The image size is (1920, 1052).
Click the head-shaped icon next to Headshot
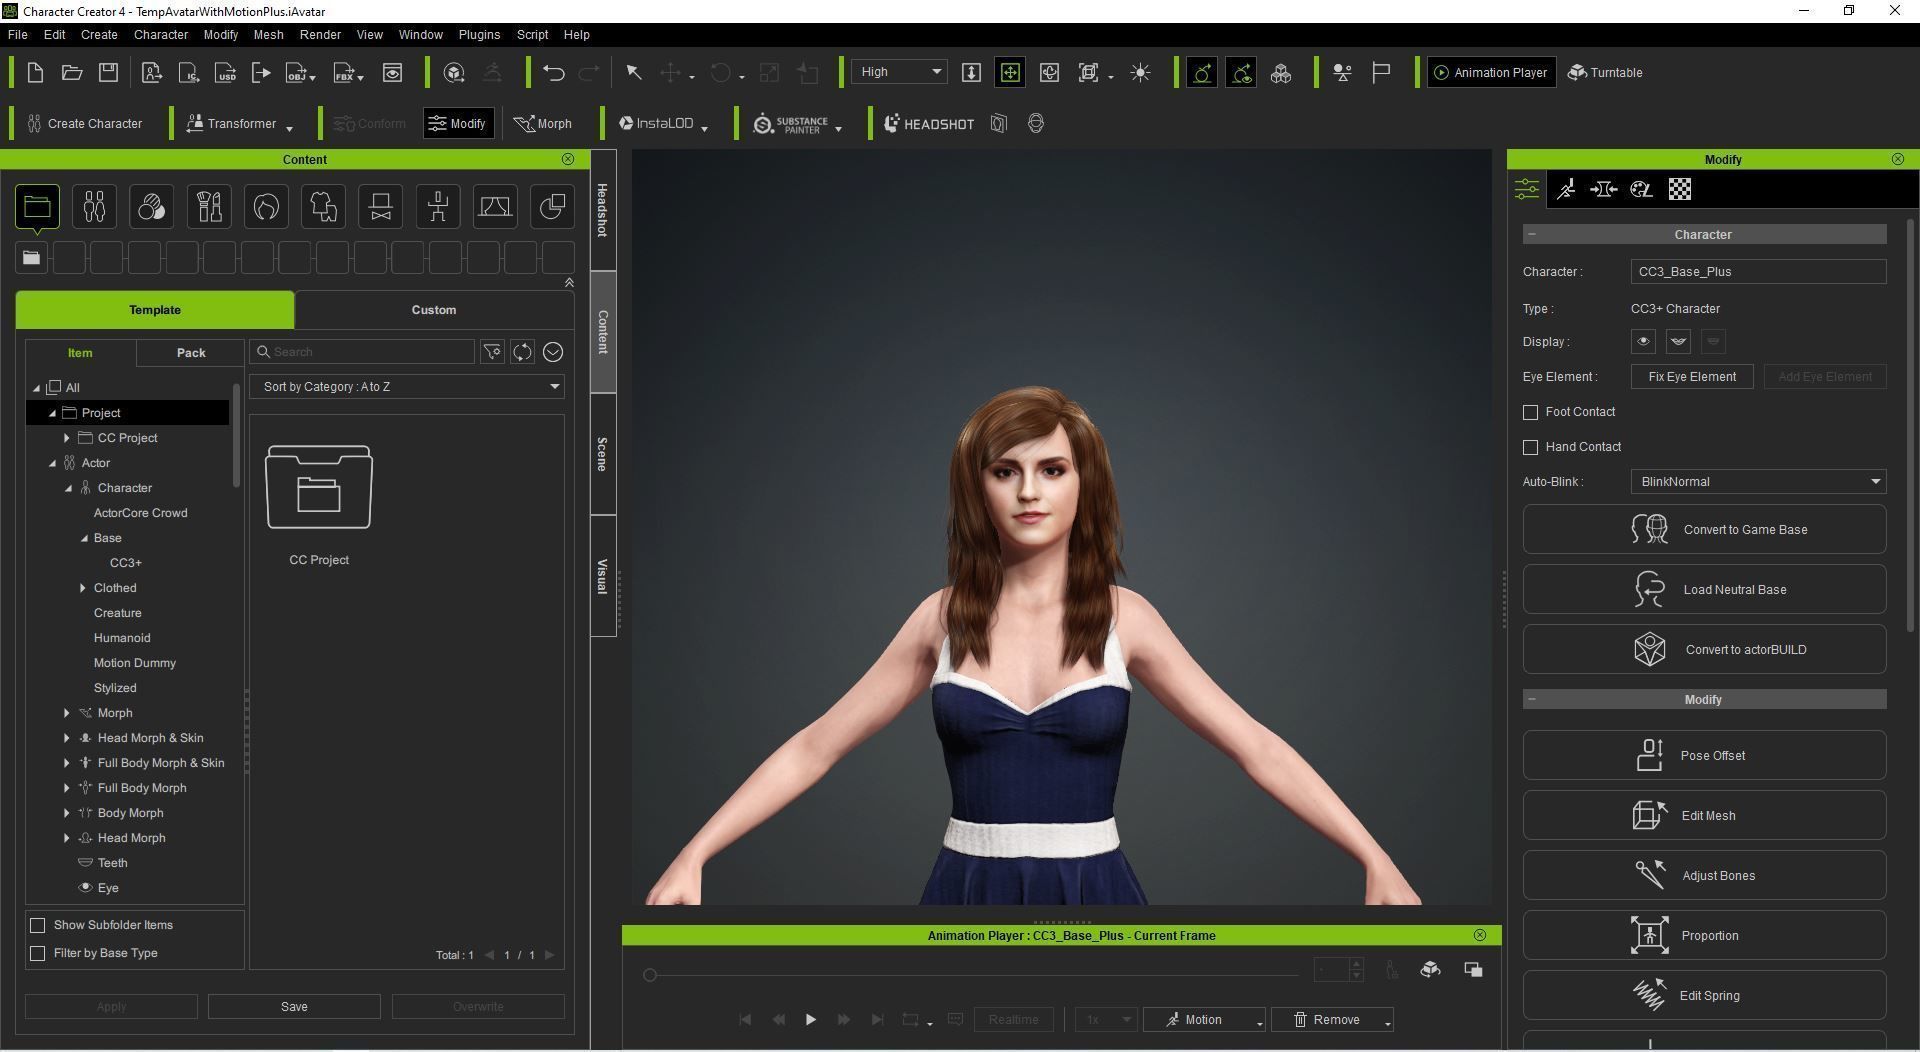(x=1036, y=124)
